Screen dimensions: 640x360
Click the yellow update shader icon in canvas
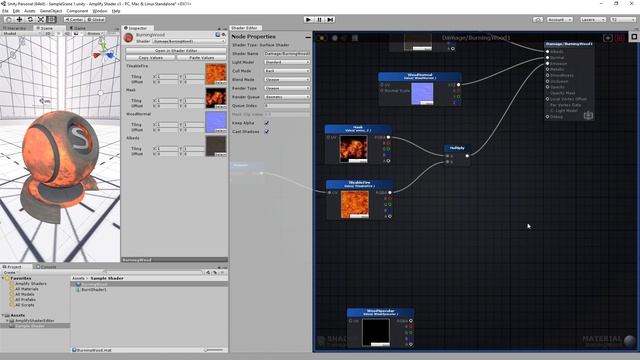click(322, 38)
